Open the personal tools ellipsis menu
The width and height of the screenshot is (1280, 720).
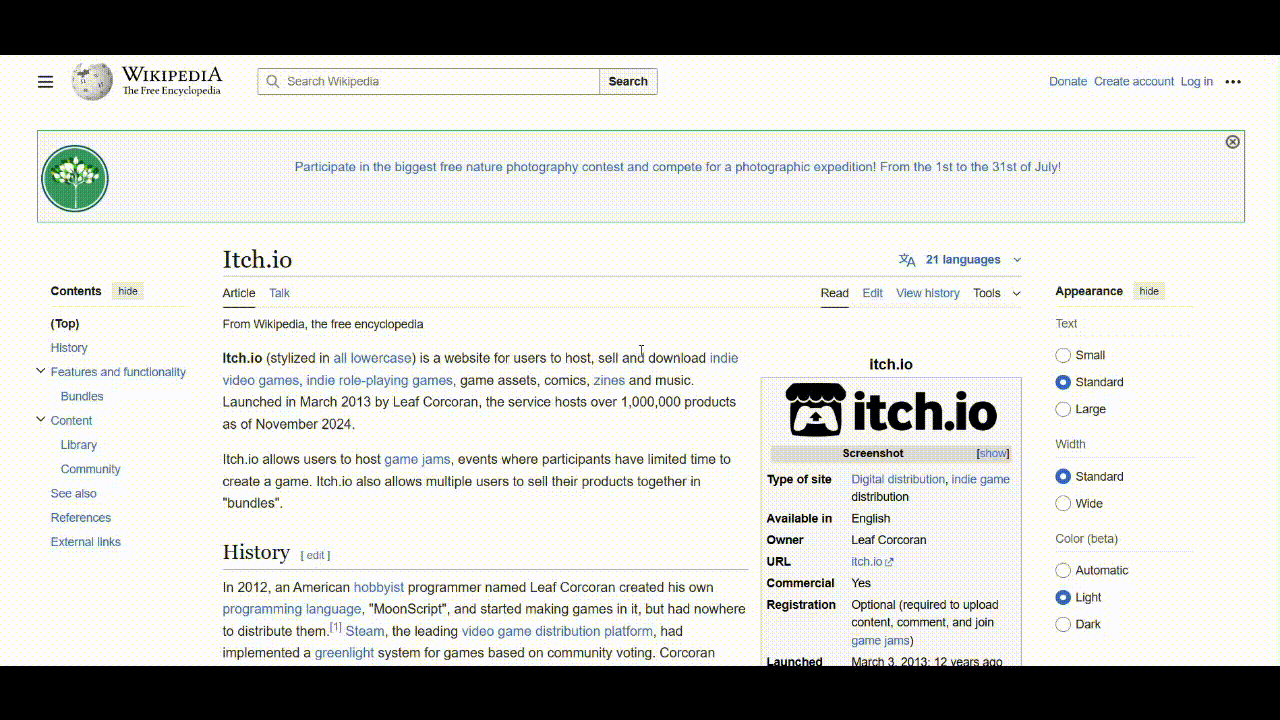tap(1233, 82)
